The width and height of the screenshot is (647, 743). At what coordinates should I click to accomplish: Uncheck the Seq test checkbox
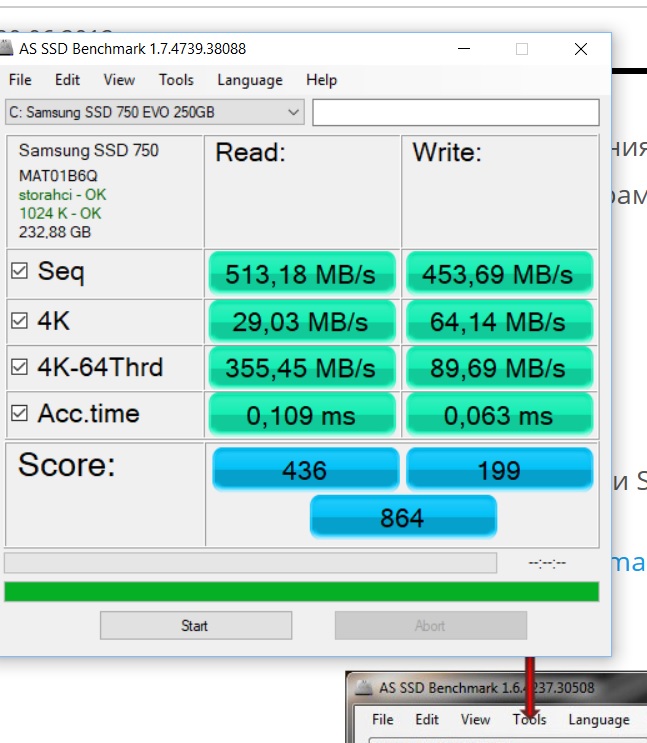(x=19, y=271)
